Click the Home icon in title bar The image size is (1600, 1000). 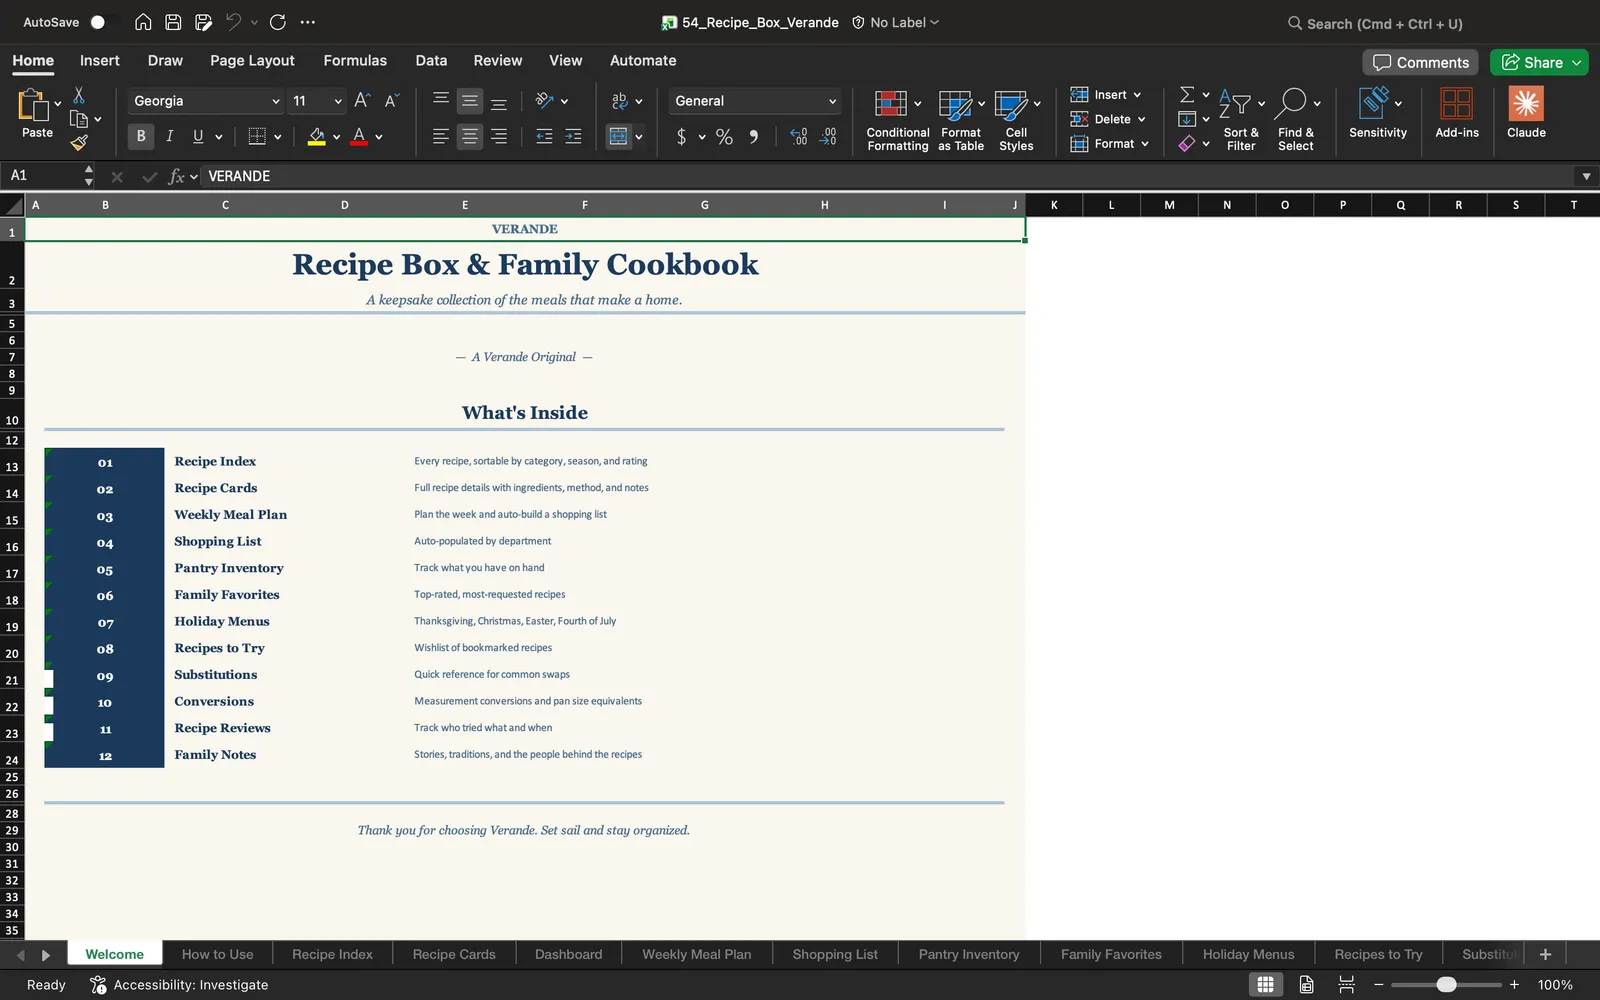click(x=143, y=22)
